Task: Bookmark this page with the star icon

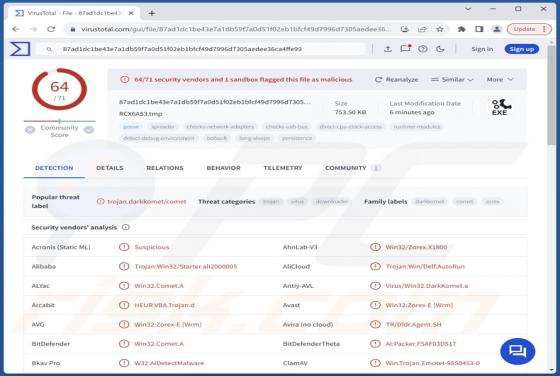Action: click(x=440, y=29)
